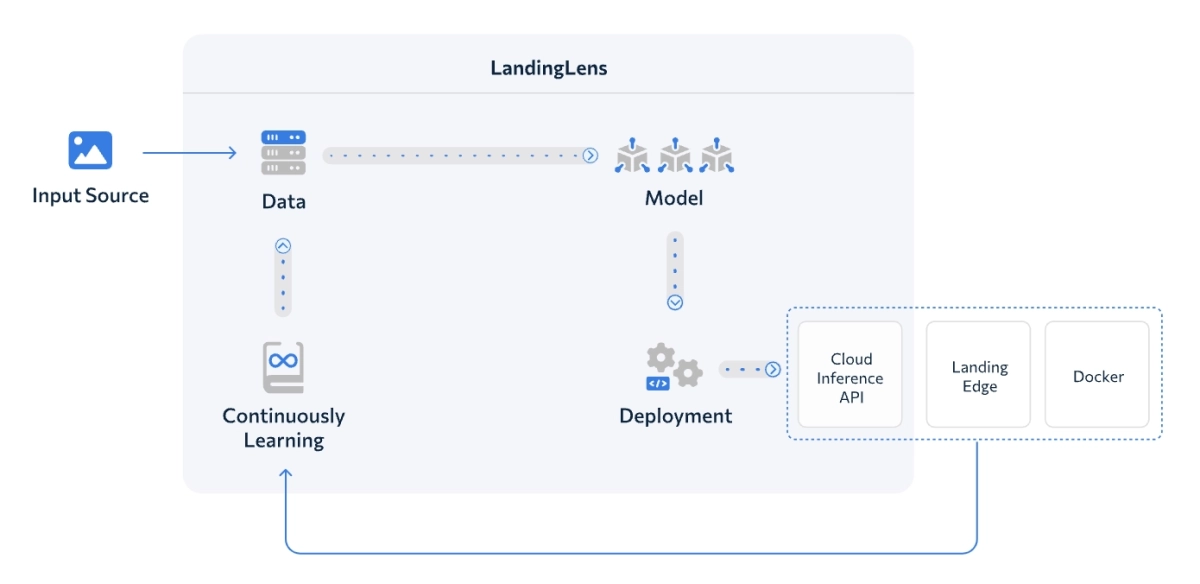Select the middle Model cube icon

[x=675, y=155]
